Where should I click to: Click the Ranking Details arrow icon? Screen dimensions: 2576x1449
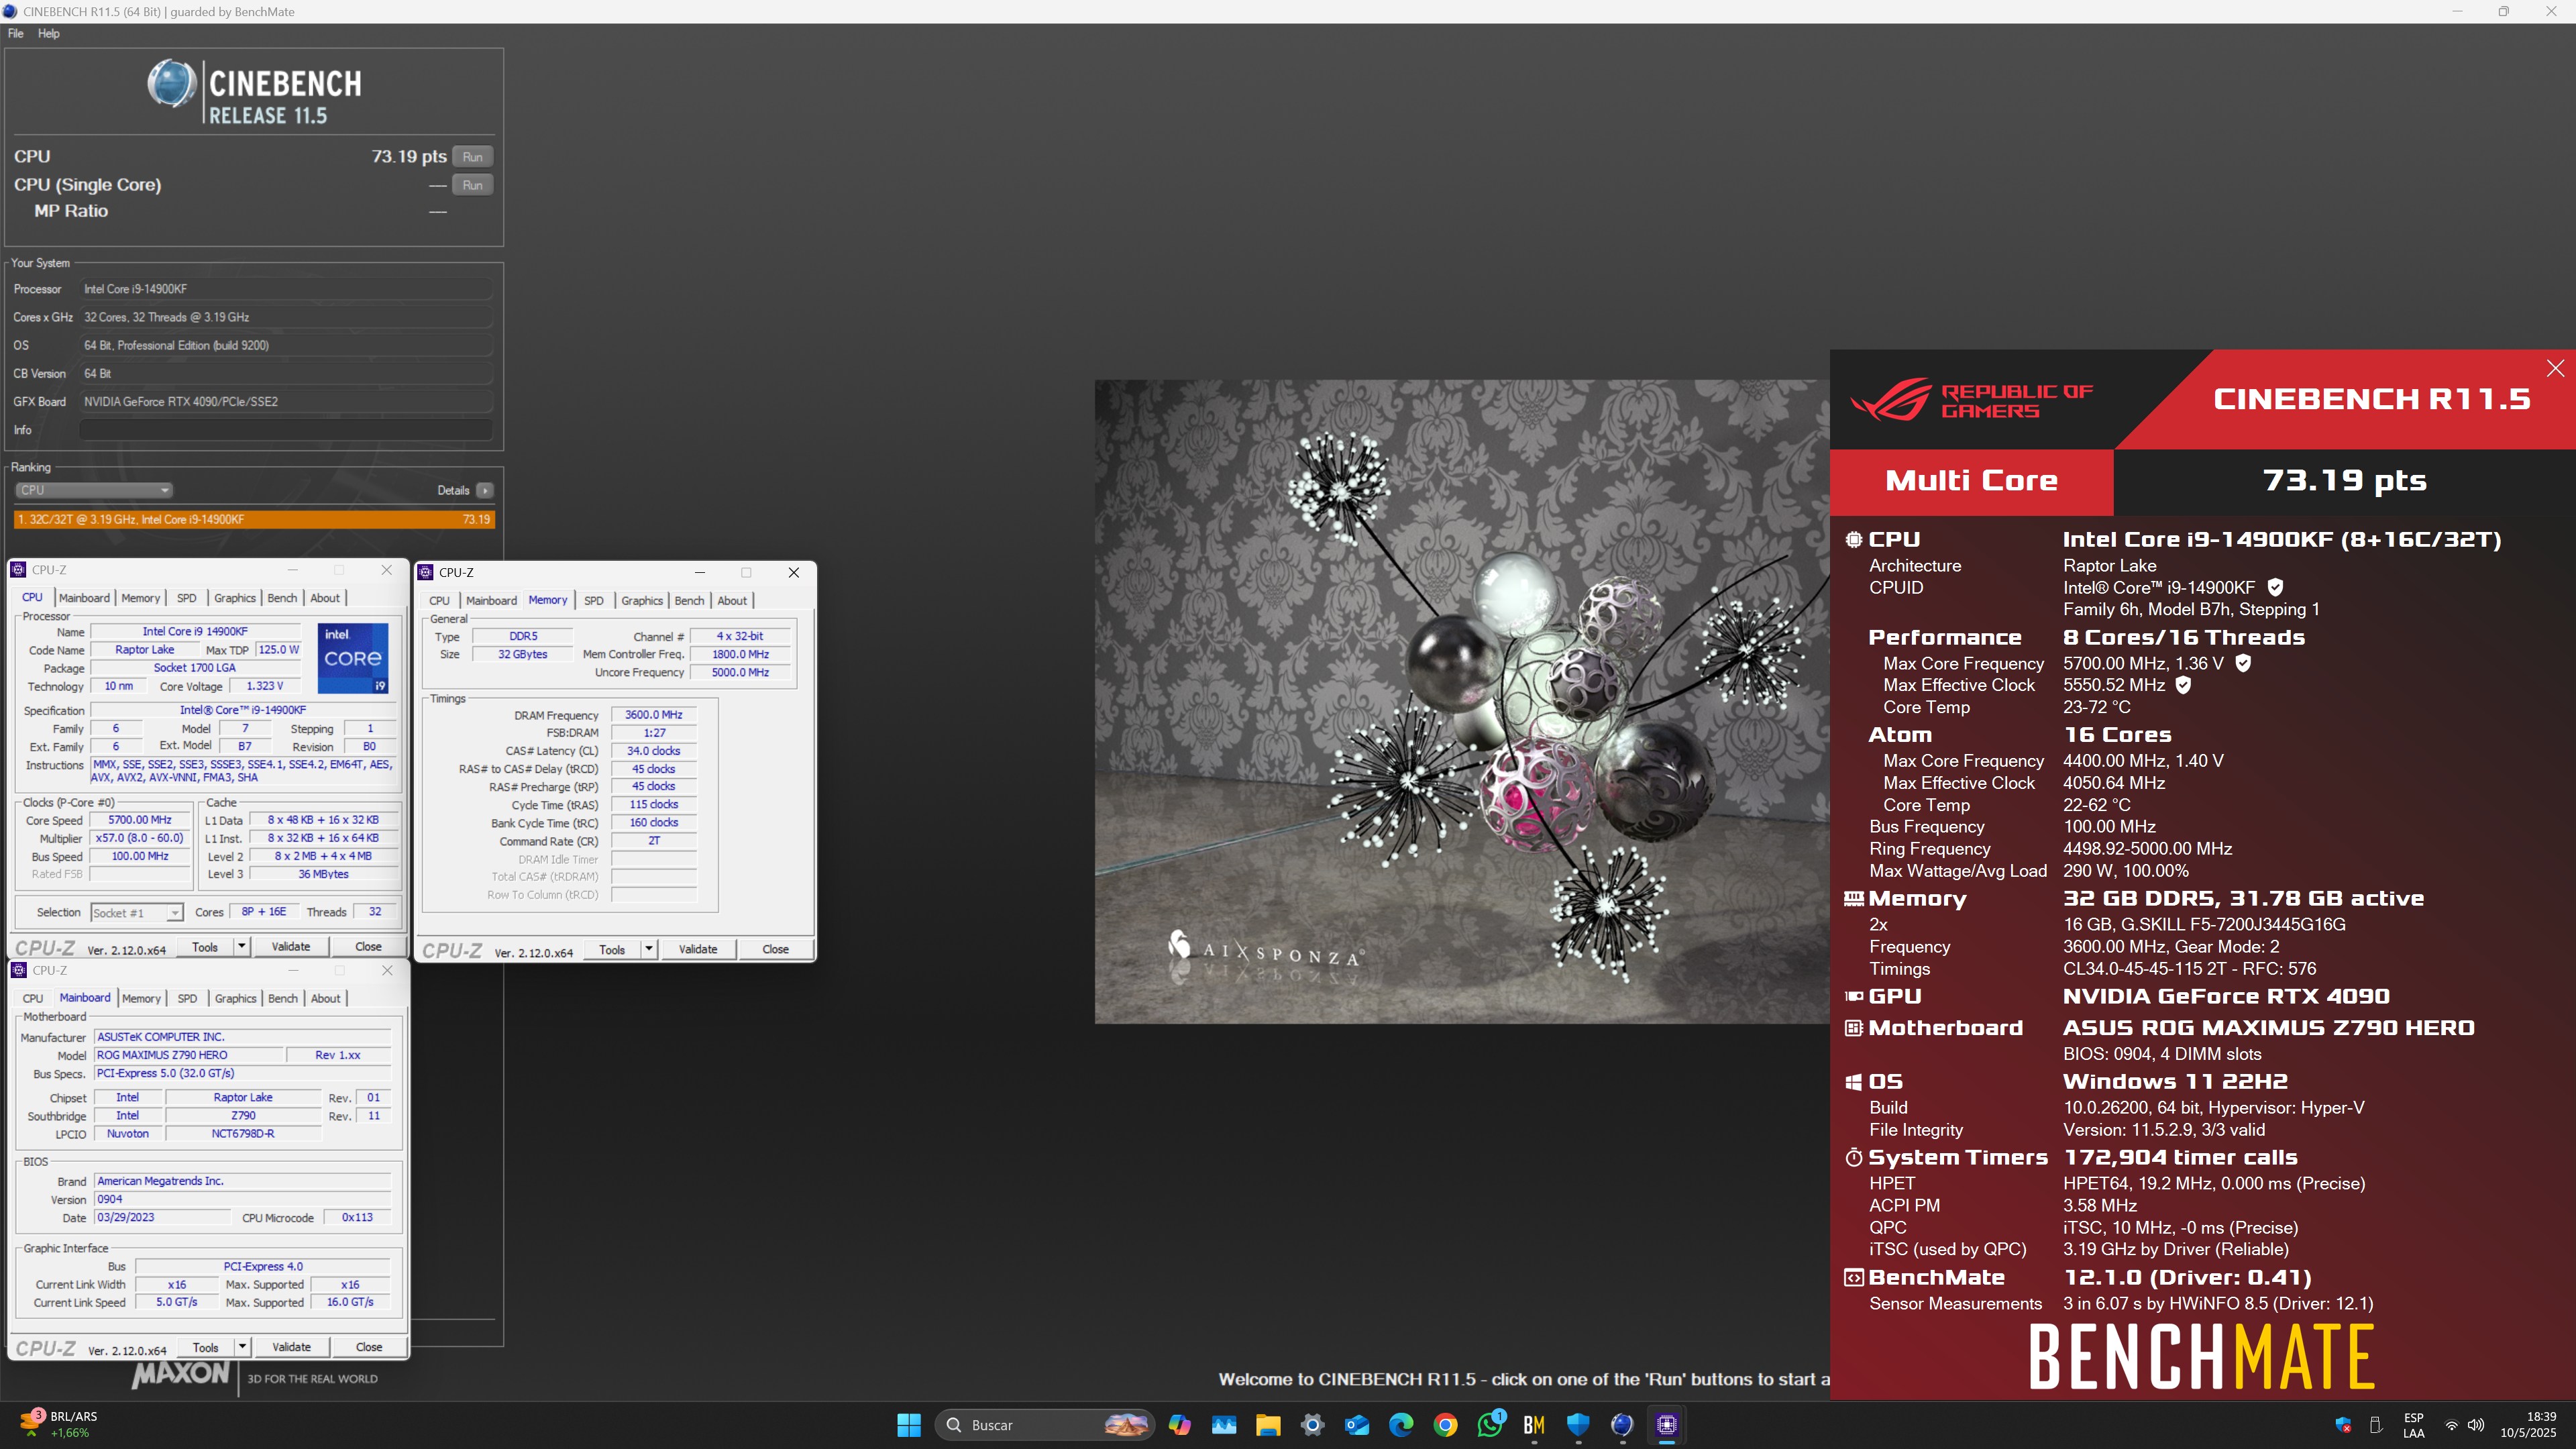click(x=485, y=490)
